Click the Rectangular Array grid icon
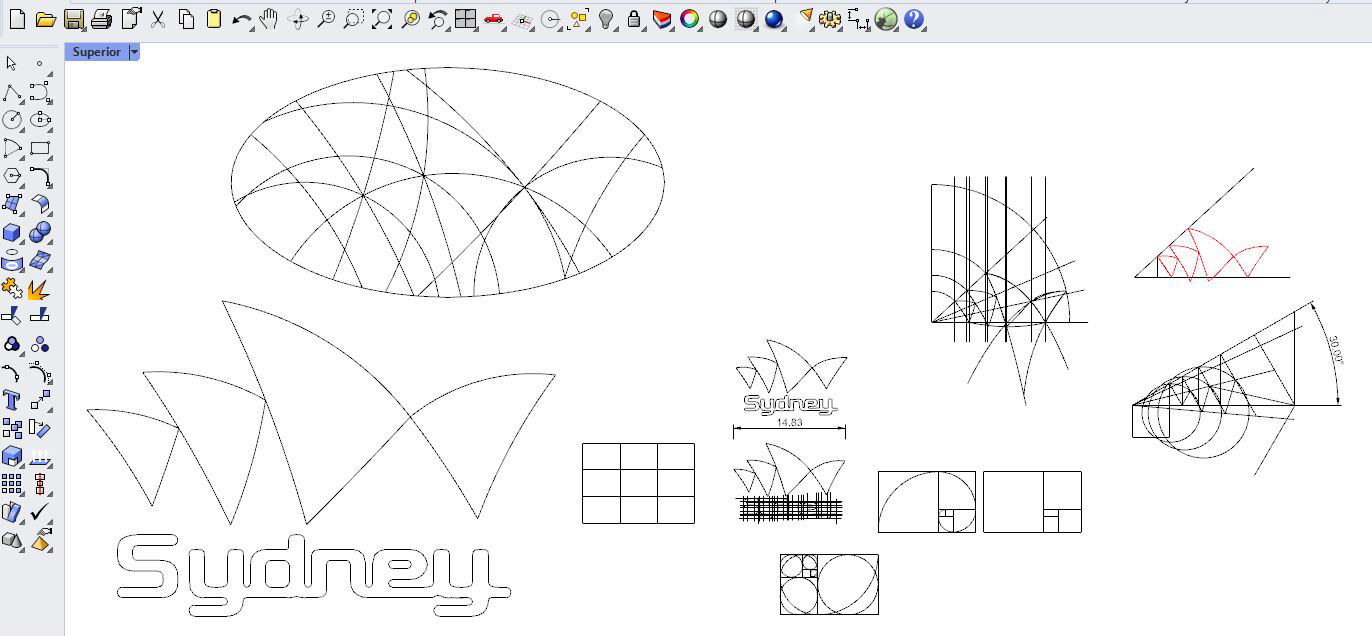This screenshot has width=1372, height=636. tap(12, 484)
